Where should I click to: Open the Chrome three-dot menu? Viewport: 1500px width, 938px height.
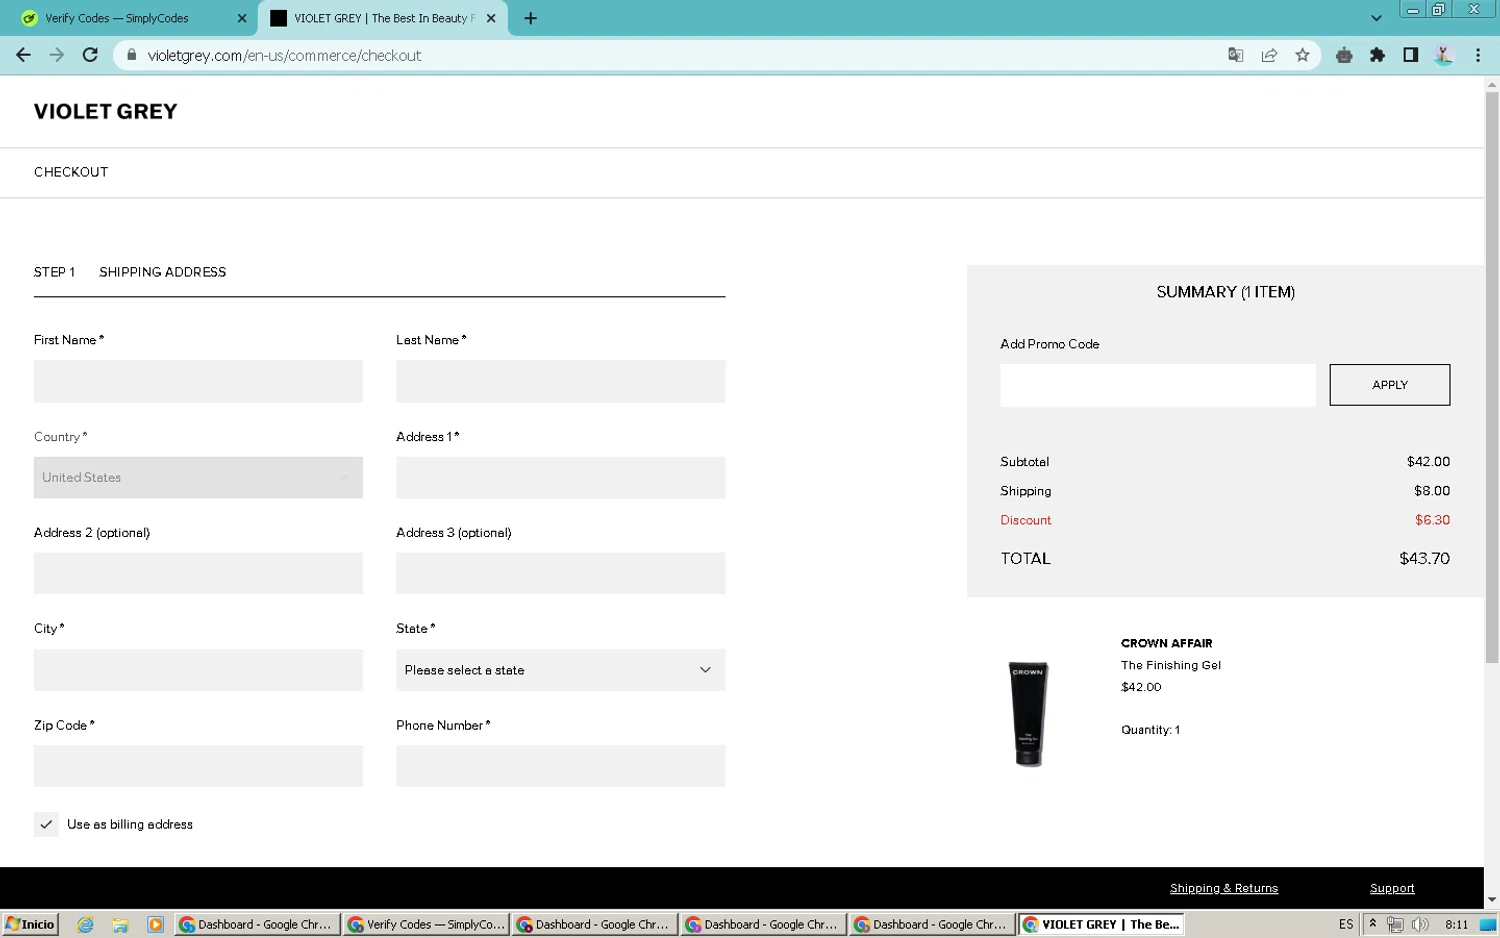(x=1477, y=55)
